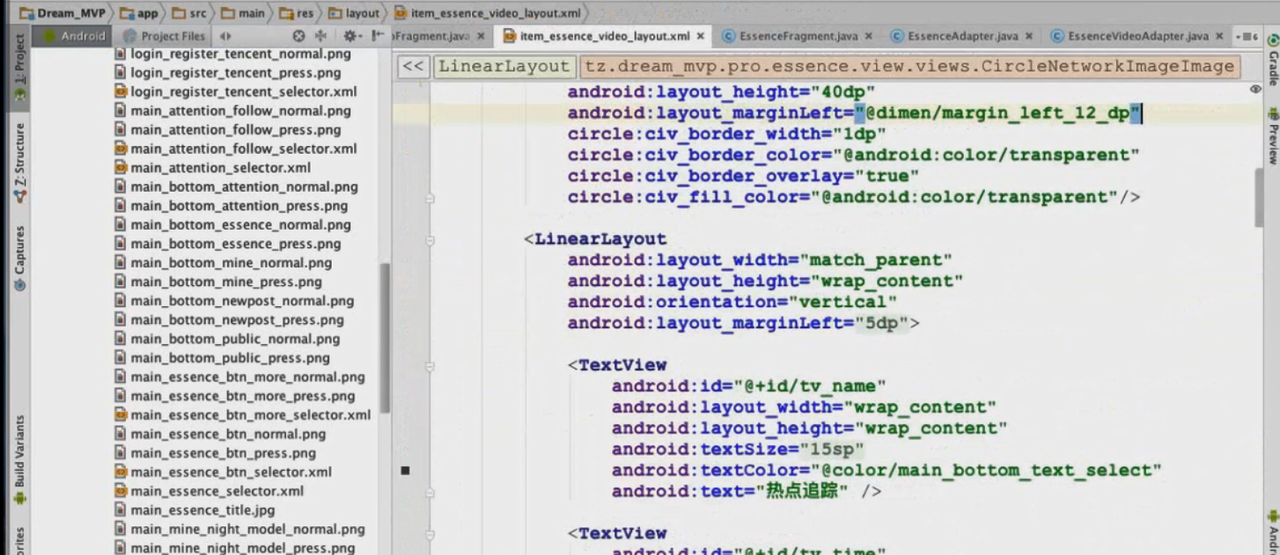Switch to the EssenceVideoAdapter.java tab
Screen dimensions: 1280x555
pyautogui.click(x=1137, y=36)
